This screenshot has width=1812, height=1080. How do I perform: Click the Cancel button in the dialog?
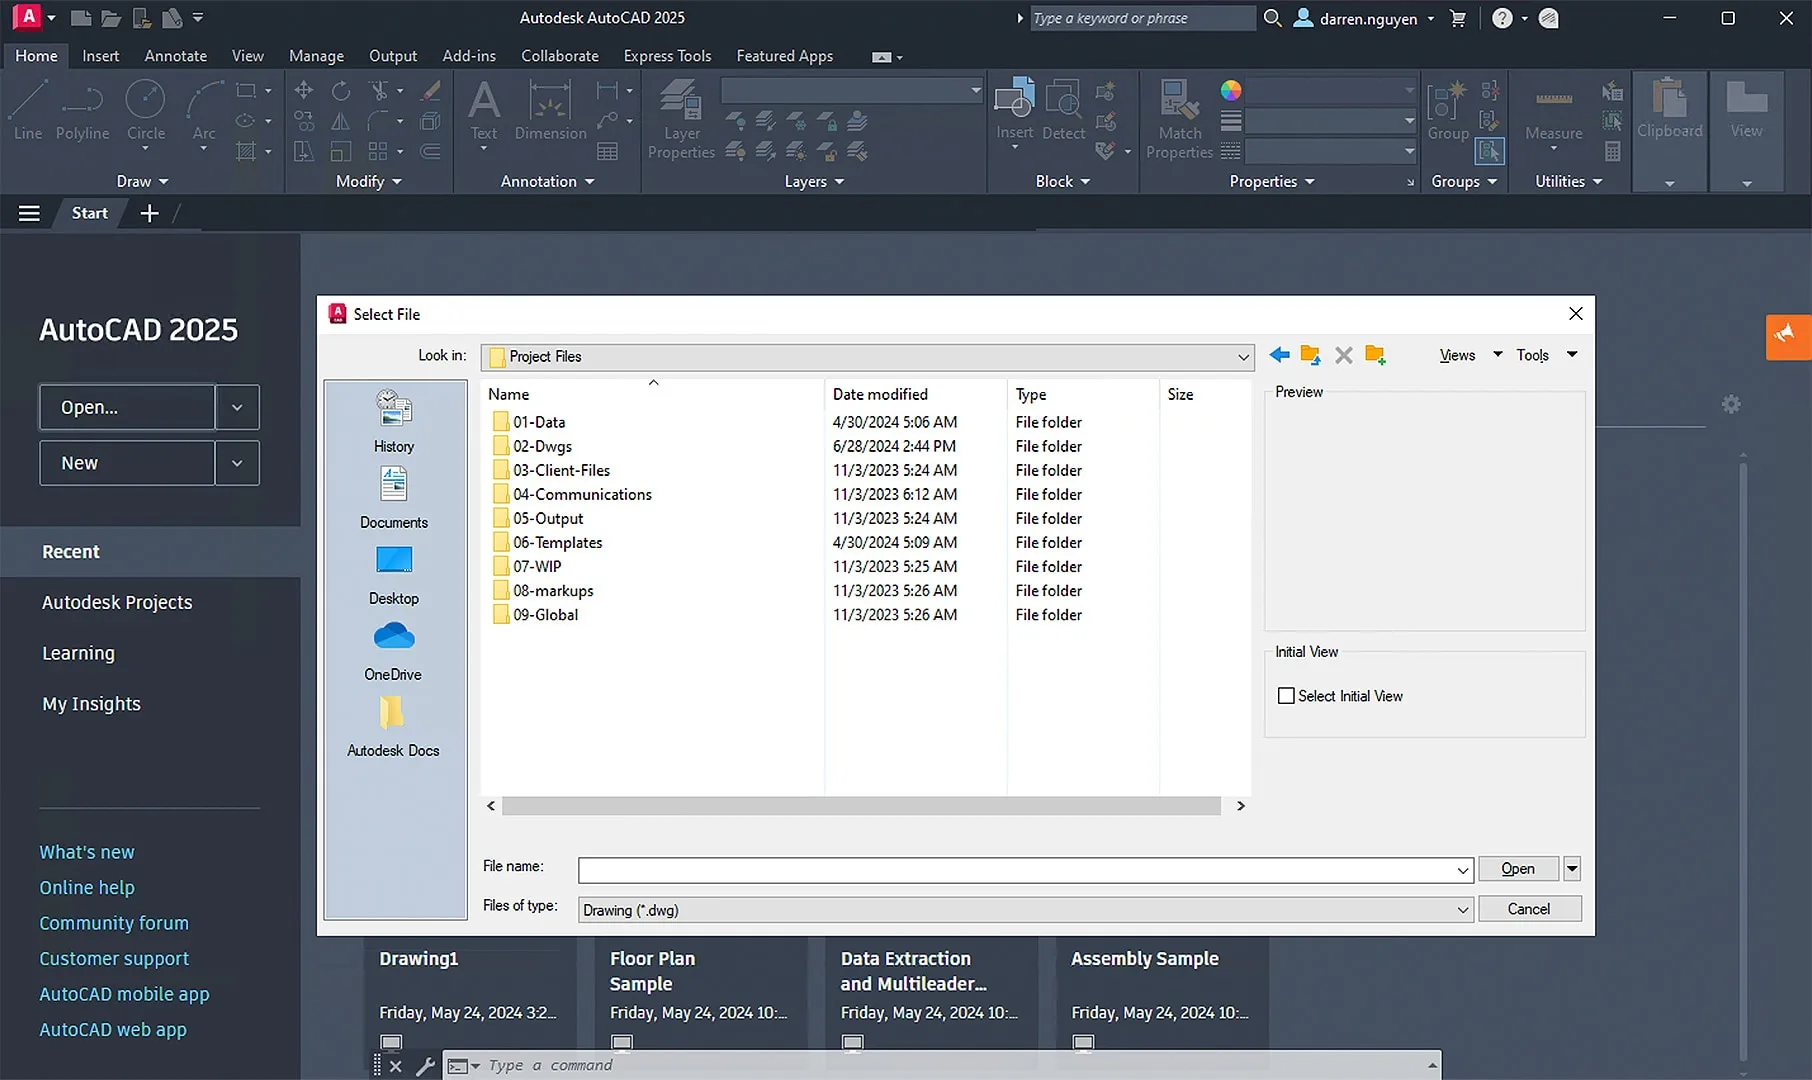pos(1529,908)
